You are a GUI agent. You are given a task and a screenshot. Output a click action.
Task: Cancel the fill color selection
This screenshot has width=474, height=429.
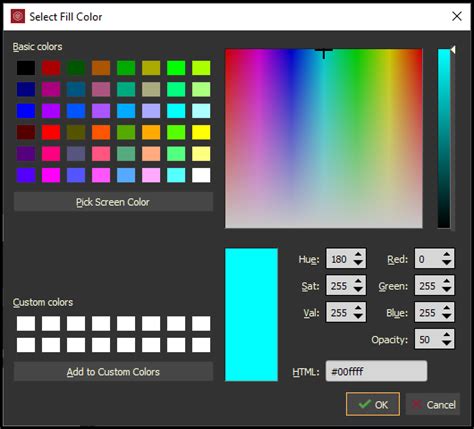pos(433,404)
